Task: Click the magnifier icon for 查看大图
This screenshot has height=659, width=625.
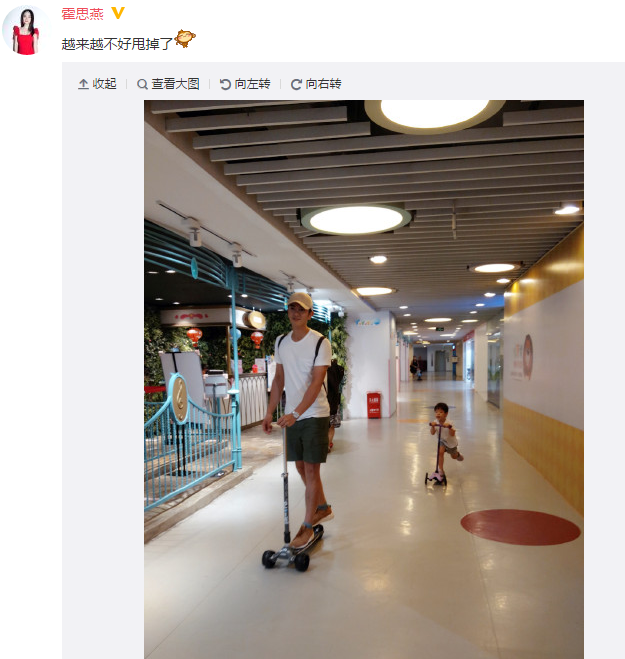Action: [142, 84]
